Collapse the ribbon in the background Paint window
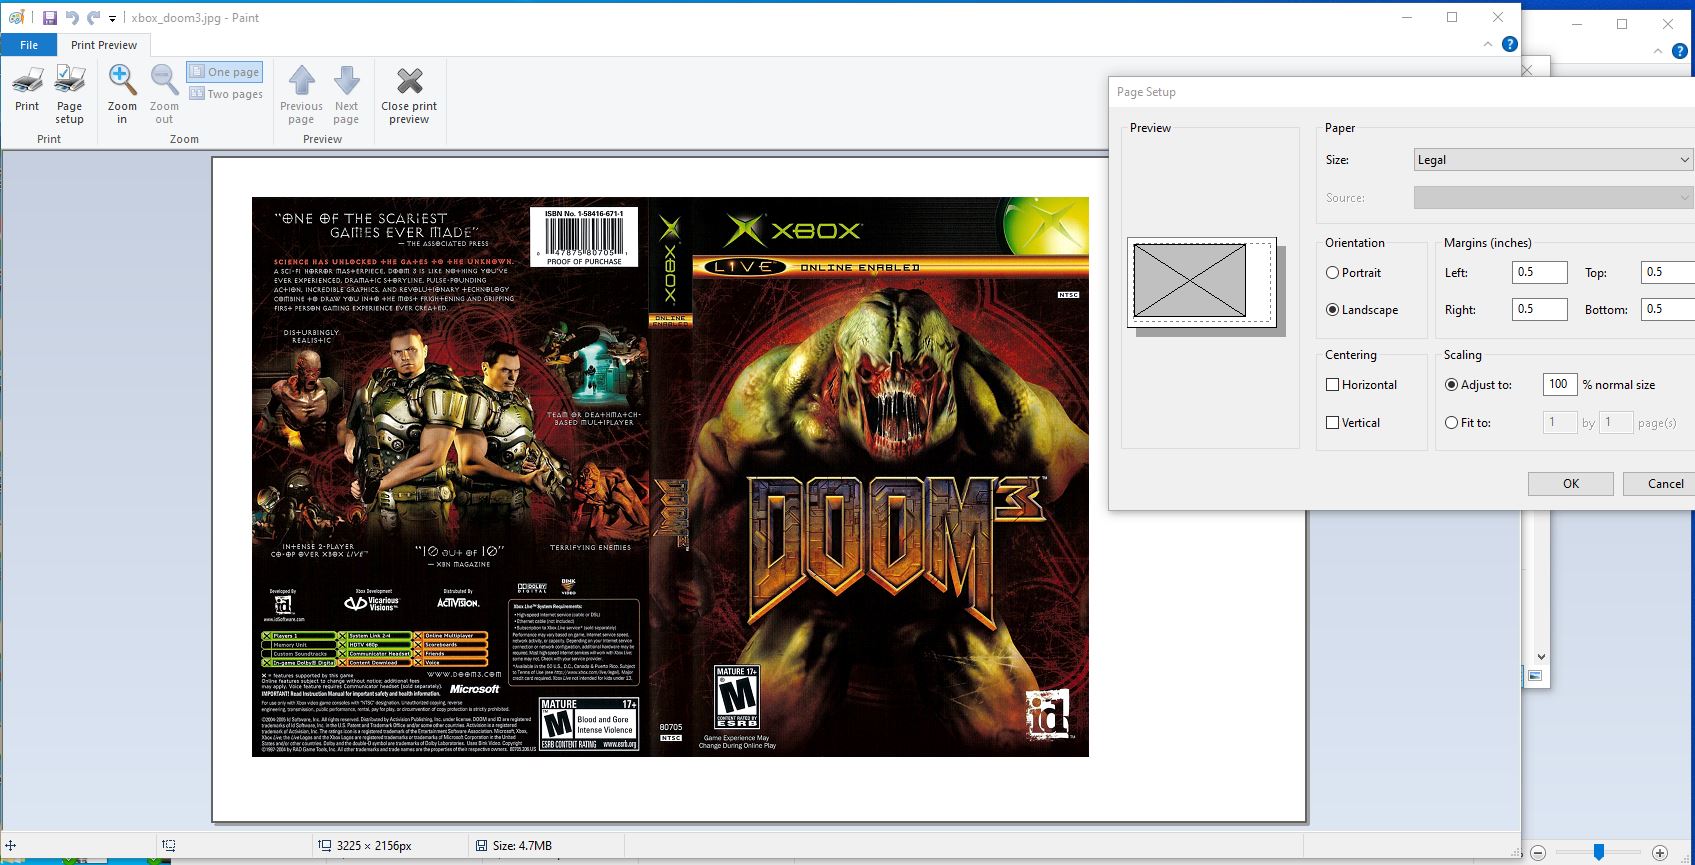 [1658, 51]
